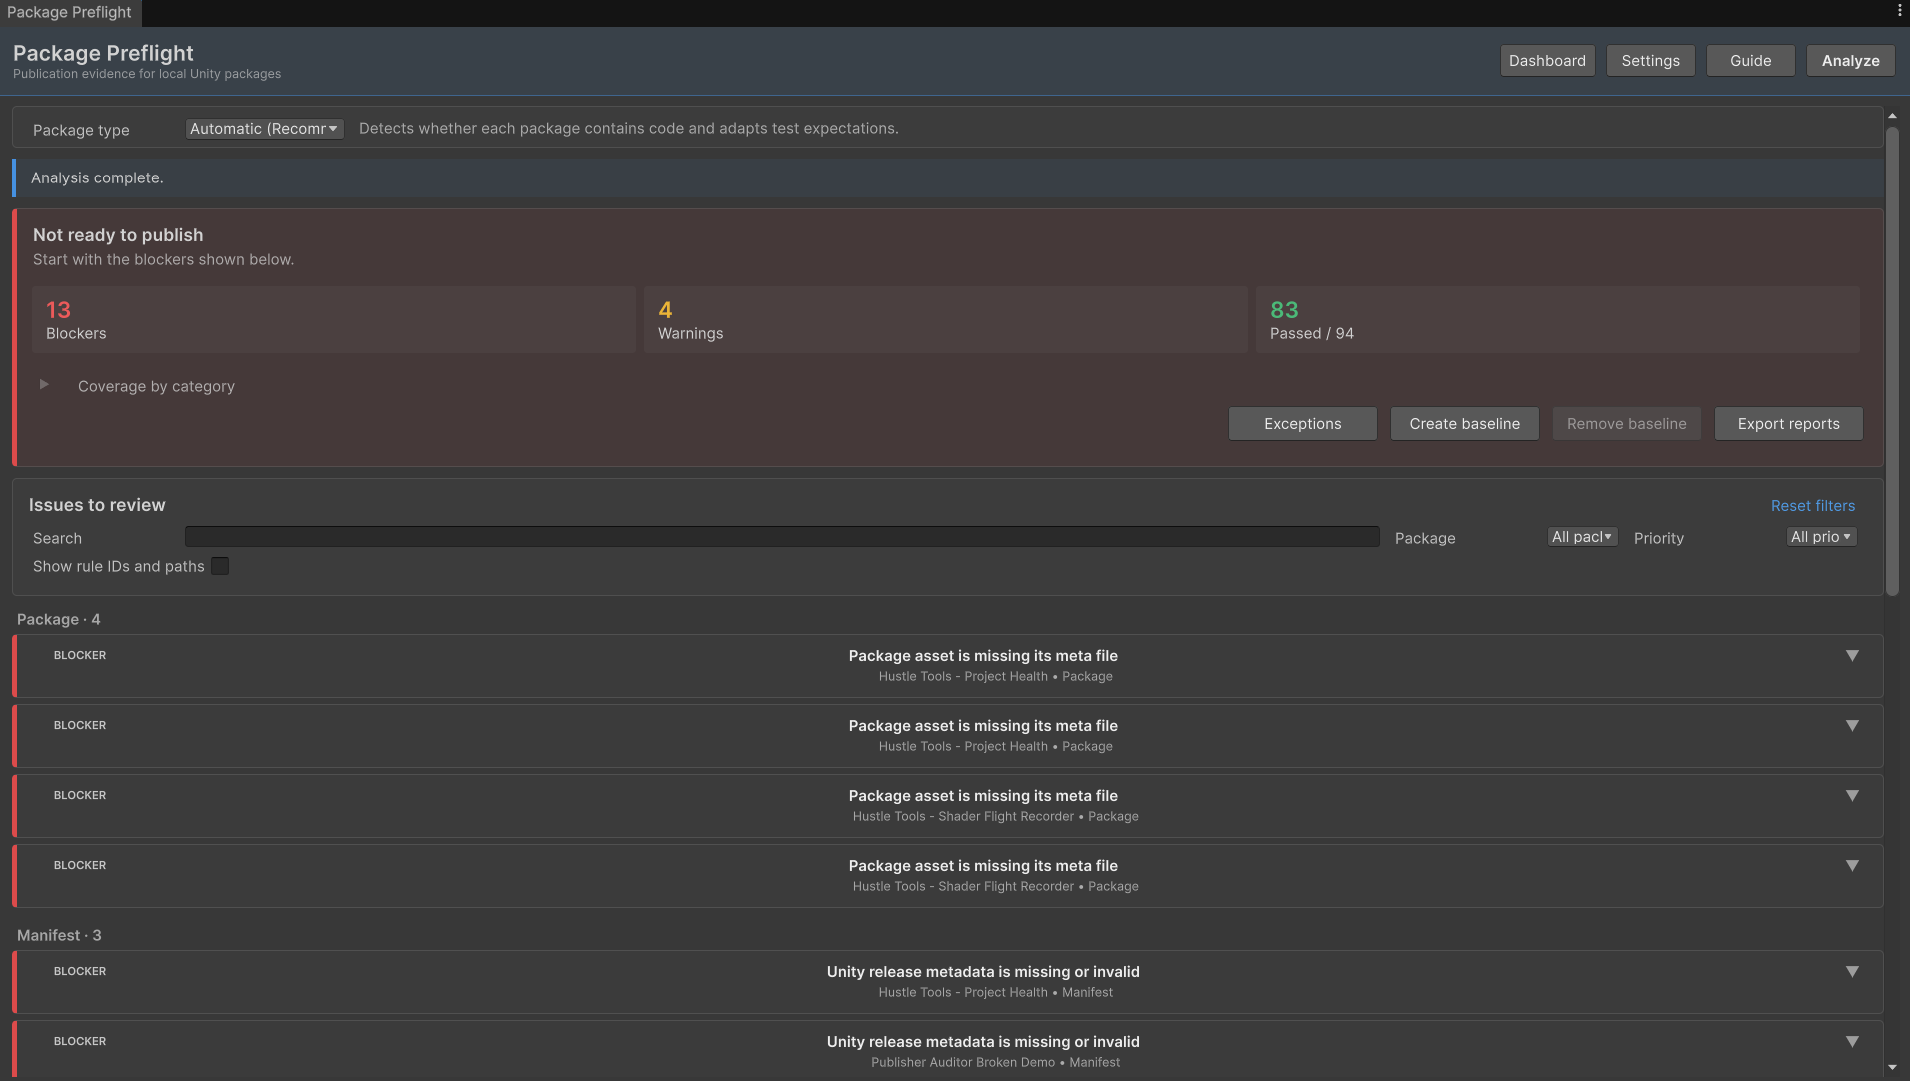This screenshot has height=1081, width=1910.
Task: Click Create baseline button
Action: [1464, 423]
